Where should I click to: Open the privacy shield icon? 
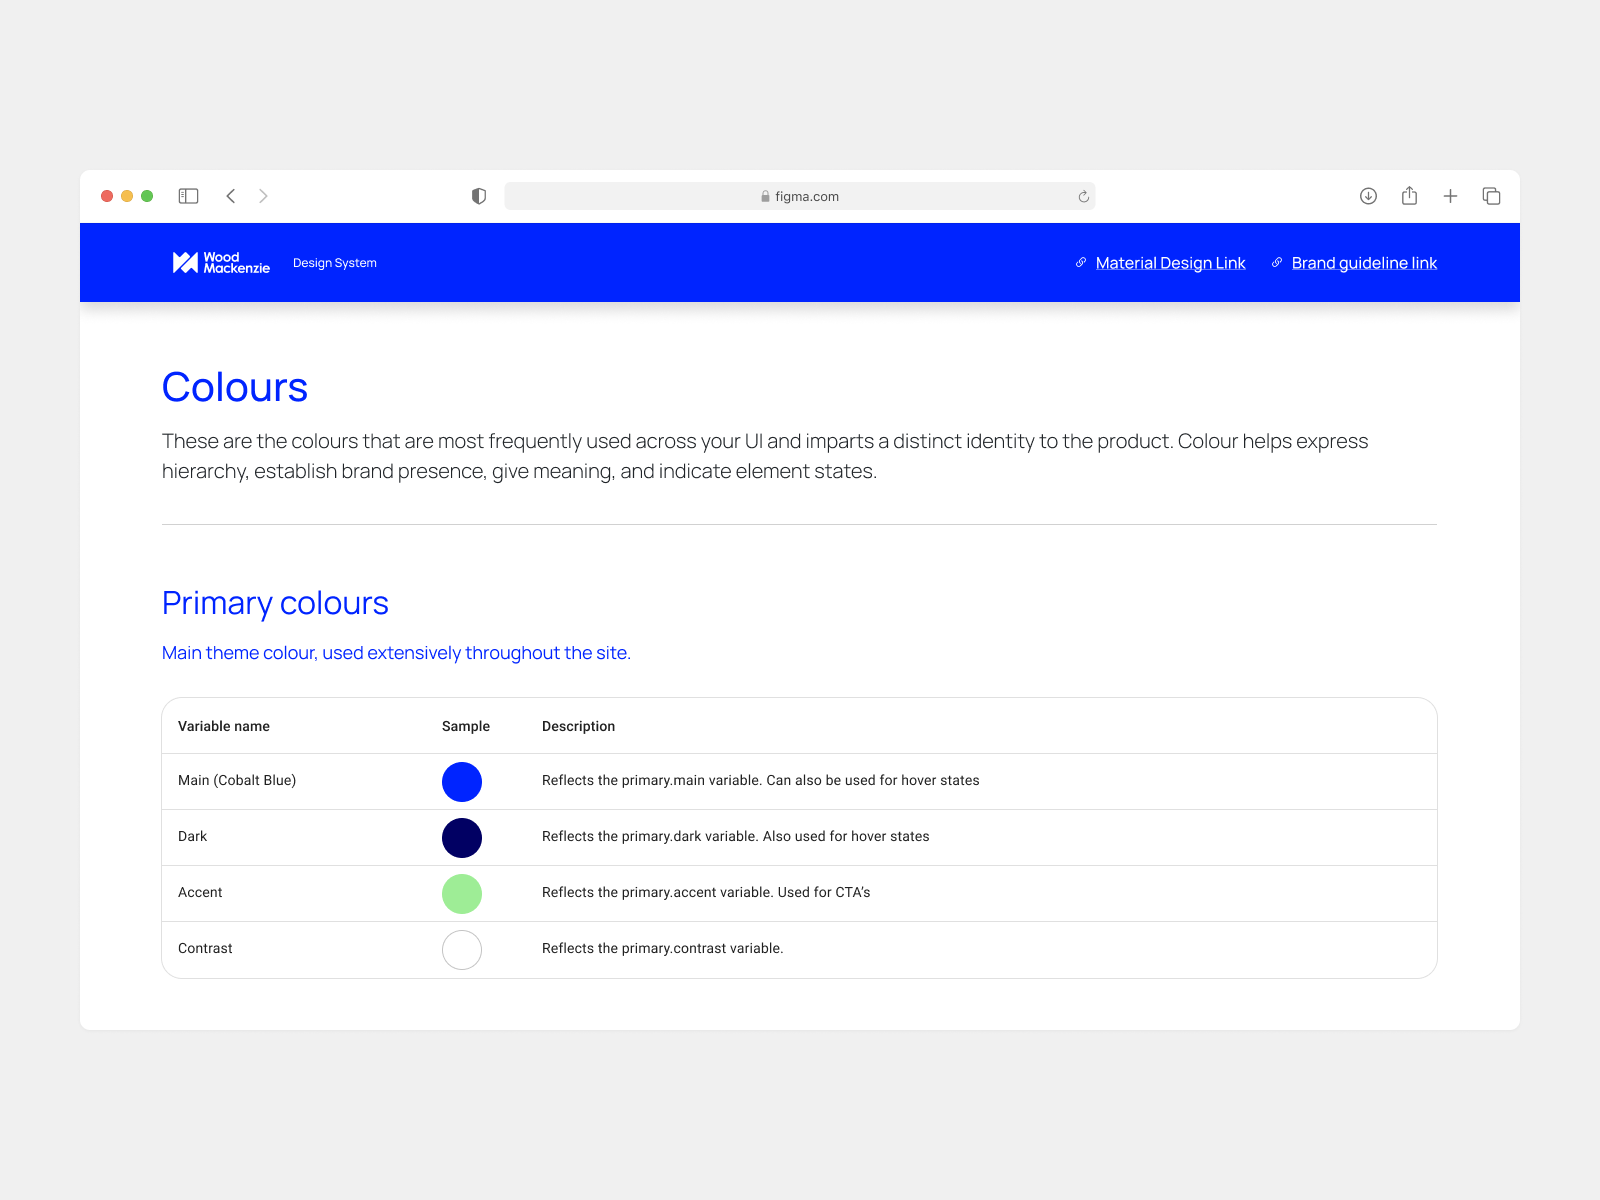pos(479,196)
